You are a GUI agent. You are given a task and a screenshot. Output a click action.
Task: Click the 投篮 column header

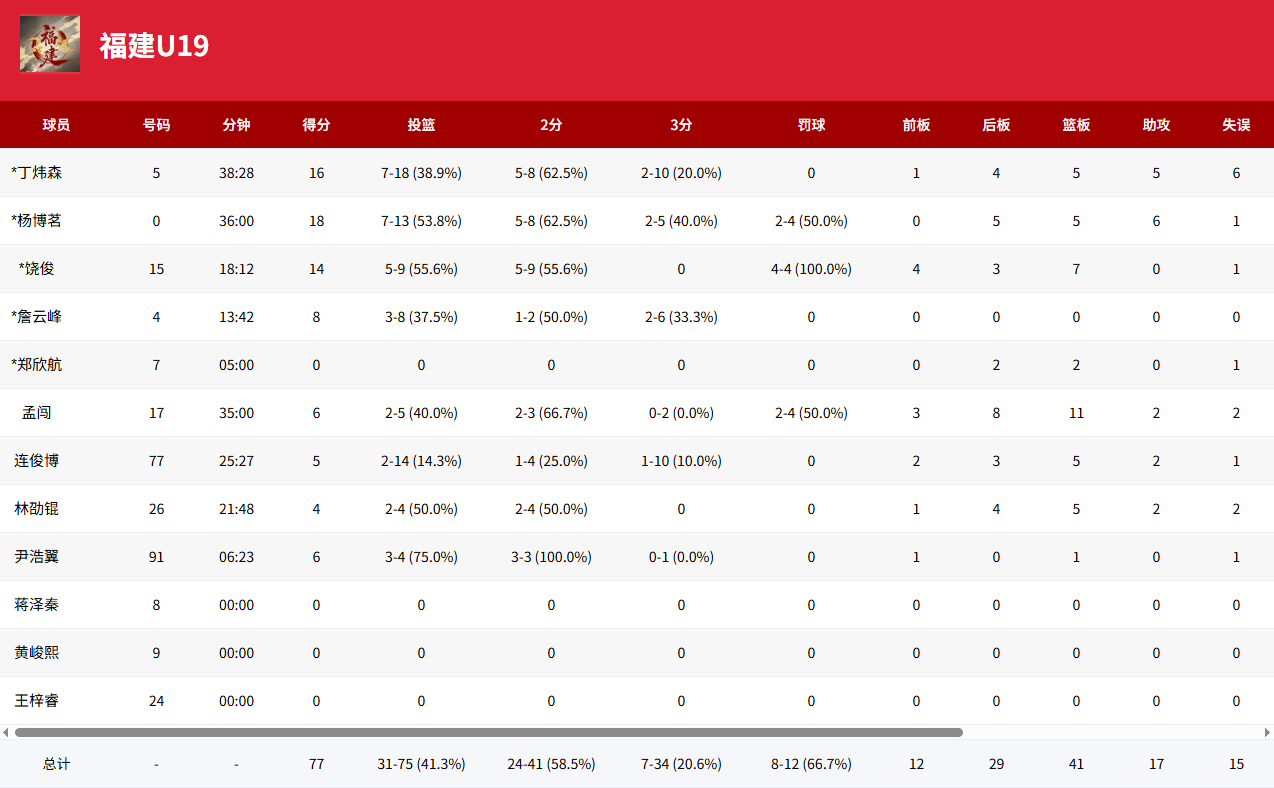pyautogui.click(x=421, y=125)
